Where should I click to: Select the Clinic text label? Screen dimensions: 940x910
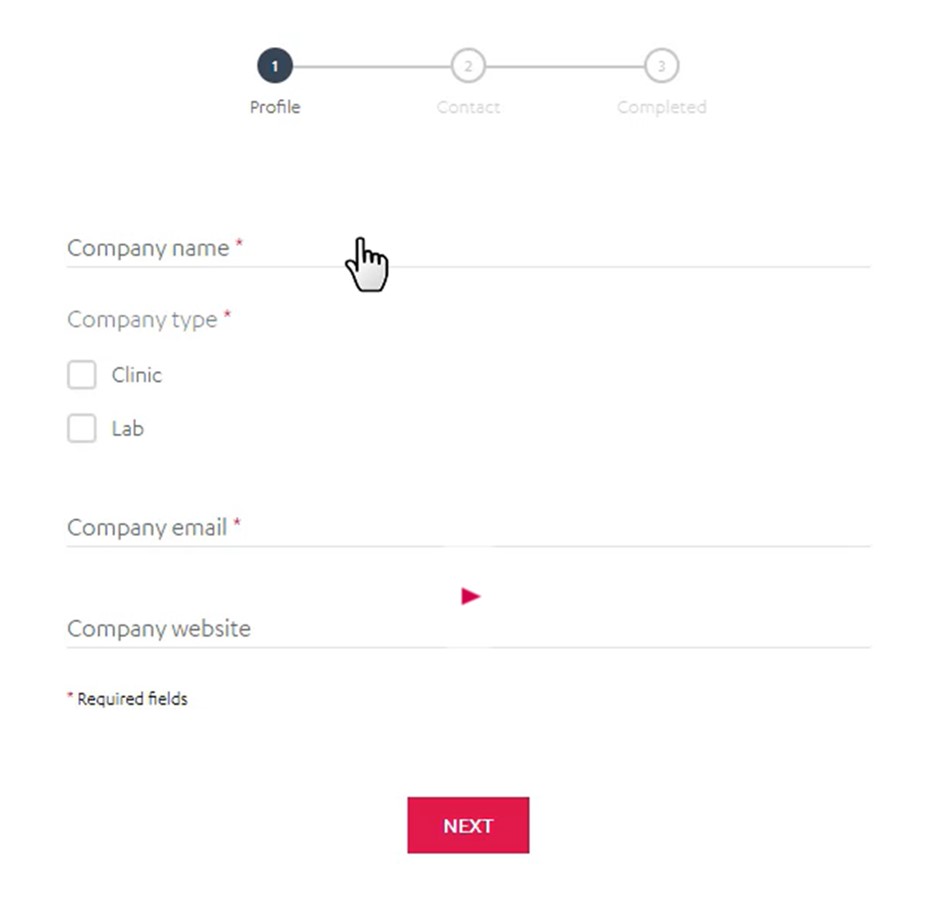point(137,375)
